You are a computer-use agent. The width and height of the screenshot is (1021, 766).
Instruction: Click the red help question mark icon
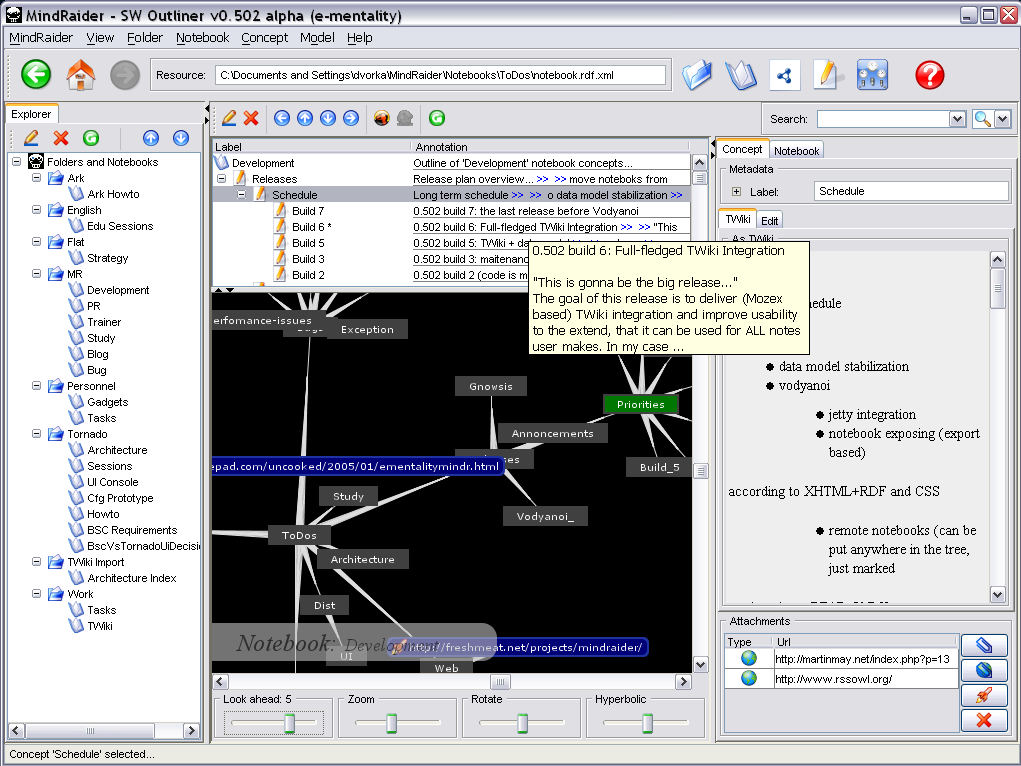coord(929,75)
